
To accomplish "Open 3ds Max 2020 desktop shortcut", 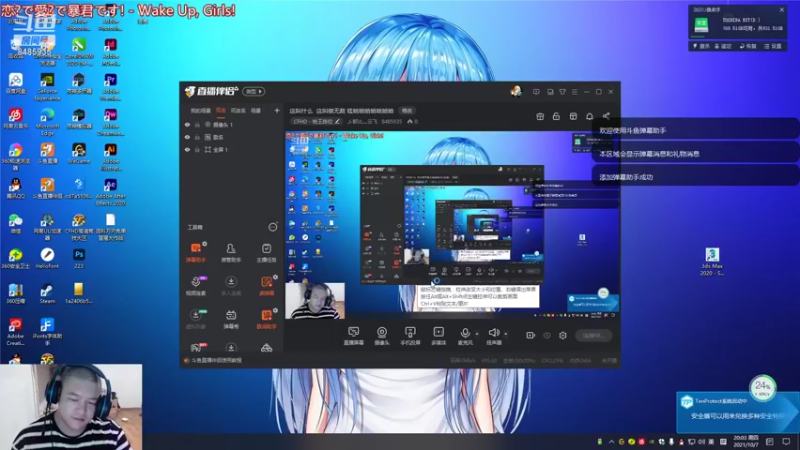I will coord(712,262).
